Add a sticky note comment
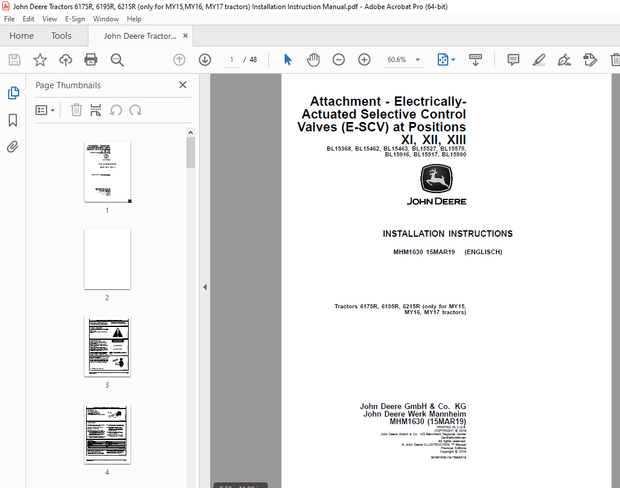This screenshot has height=488, width=620. [x=513, y=60]
